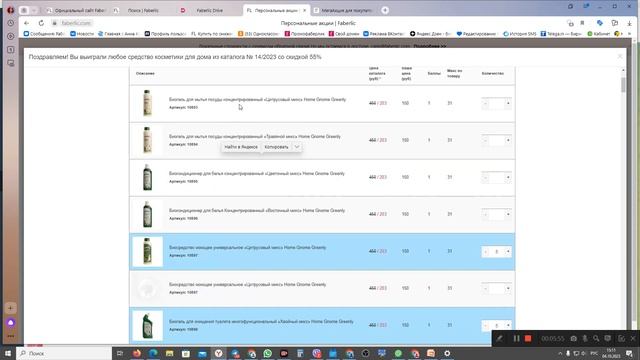The width and height of the screenshot is (640, 360).
Task: Click the popup vertical scrollbar thumb
Action: [623, 84]
